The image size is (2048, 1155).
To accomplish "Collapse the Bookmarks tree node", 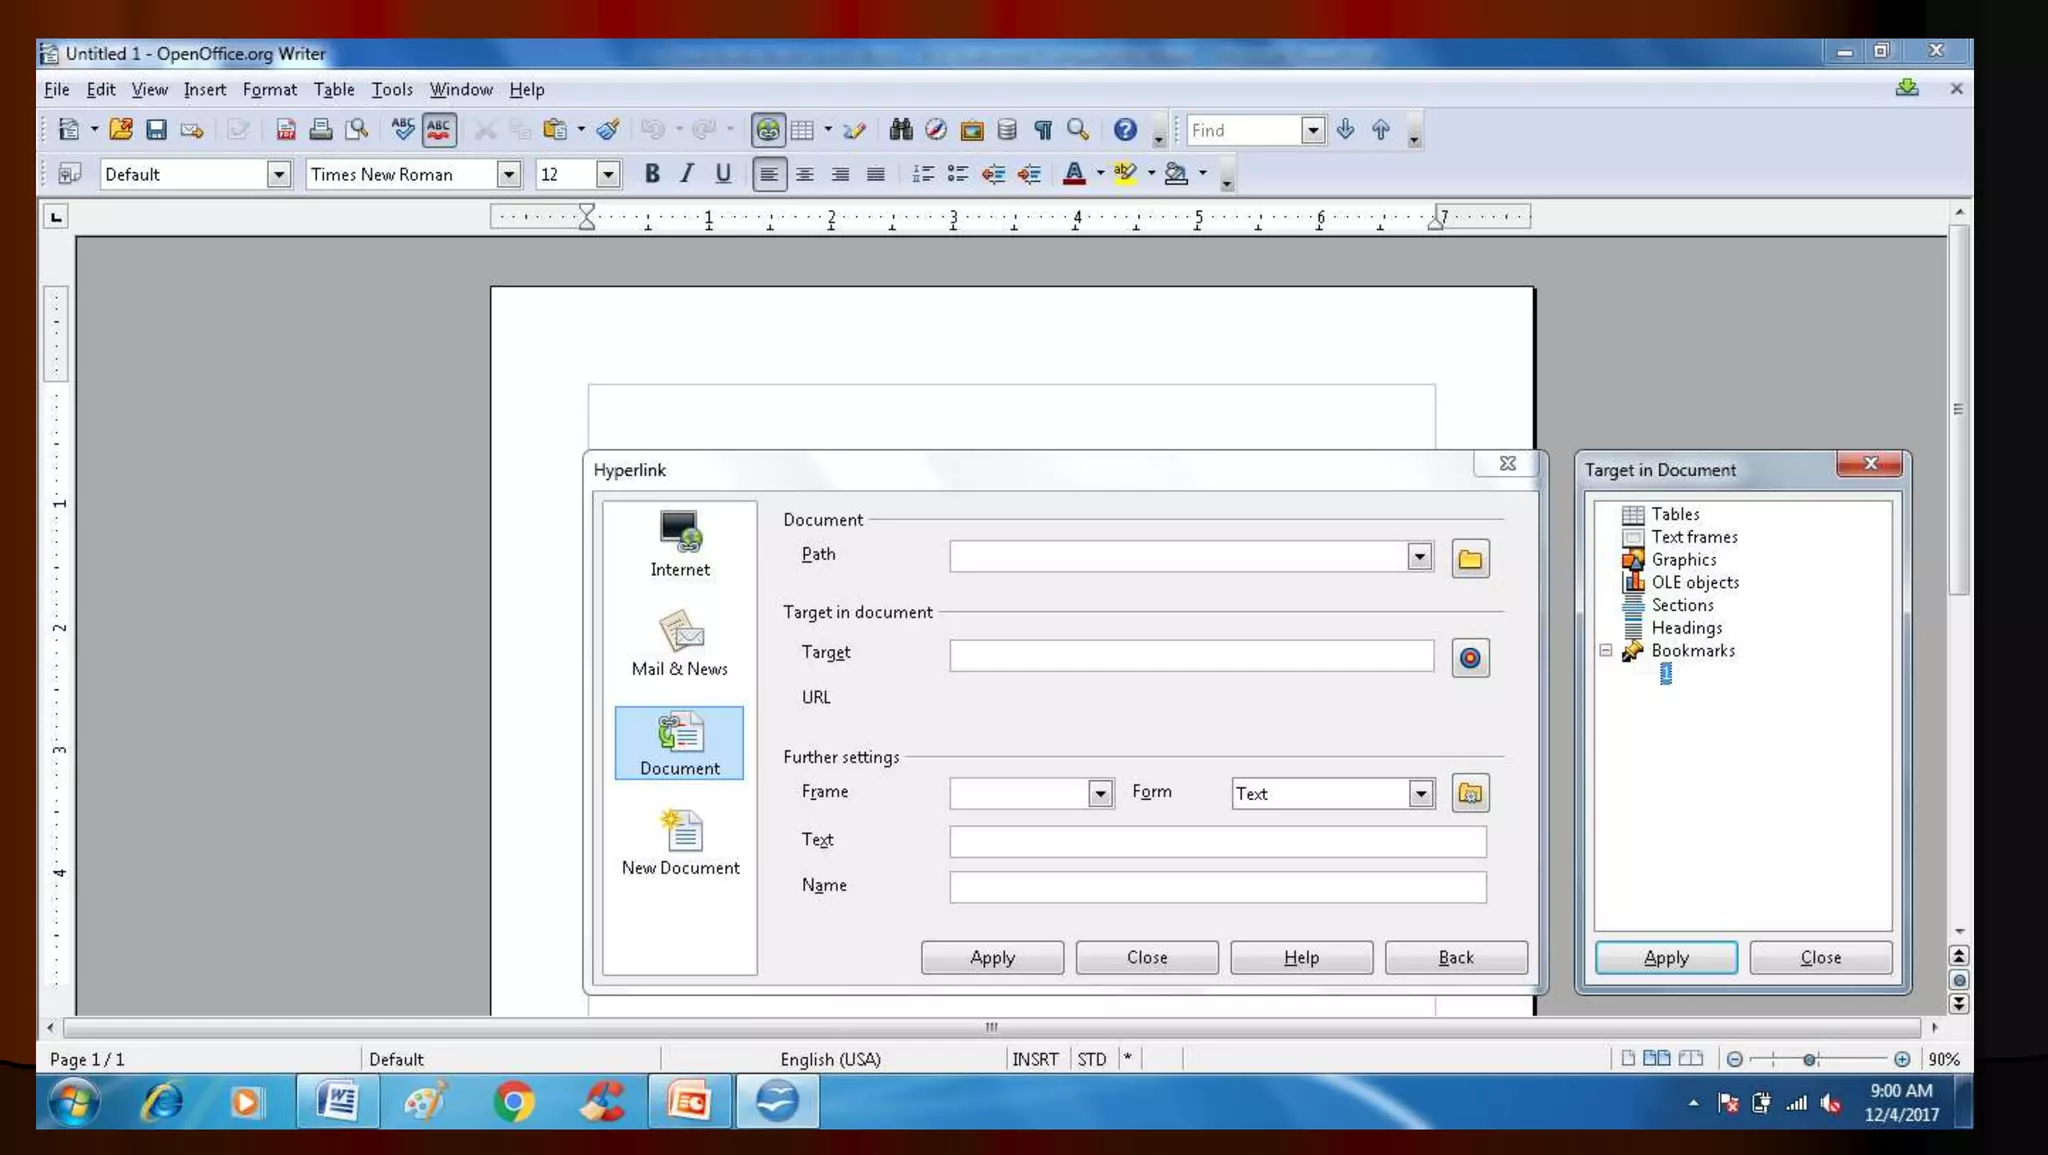I will 1605,651.
